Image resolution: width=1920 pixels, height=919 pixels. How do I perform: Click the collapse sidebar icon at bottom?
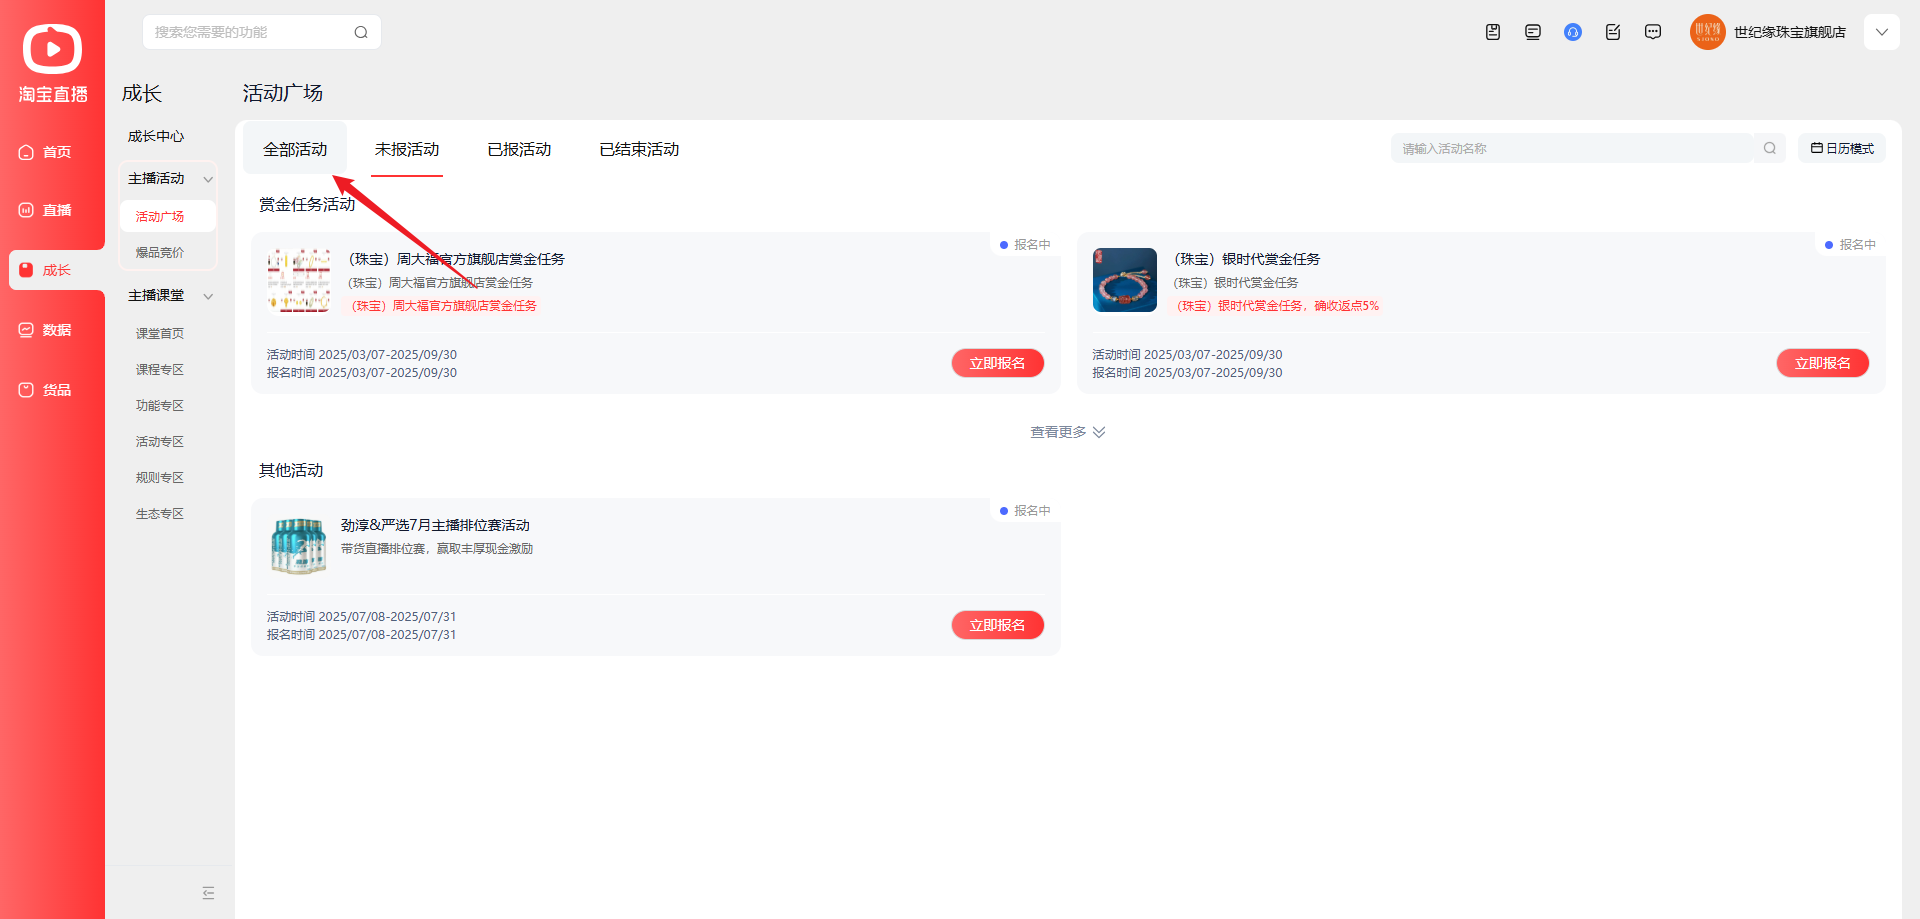coord(208,893)
